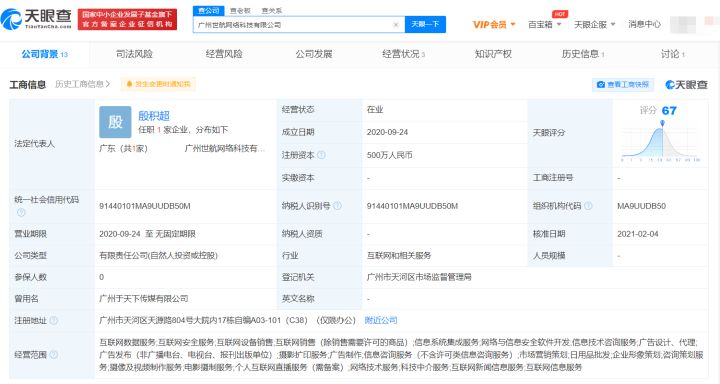720x384 pixels.
Task: Switch to 经营风险 tab
Action: point(224,54)
